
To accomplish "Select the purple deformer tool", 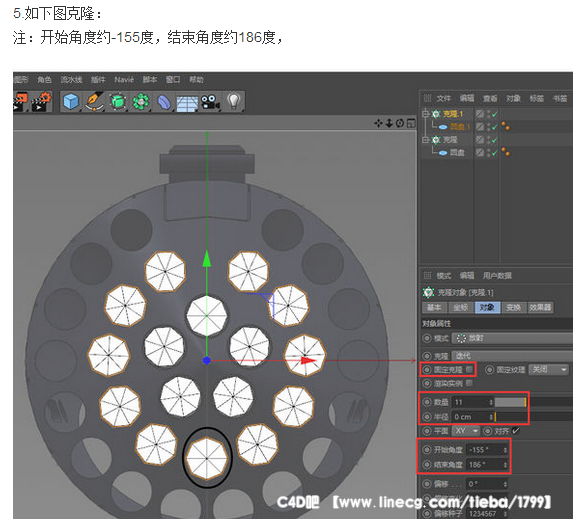I will pos(163,102).
